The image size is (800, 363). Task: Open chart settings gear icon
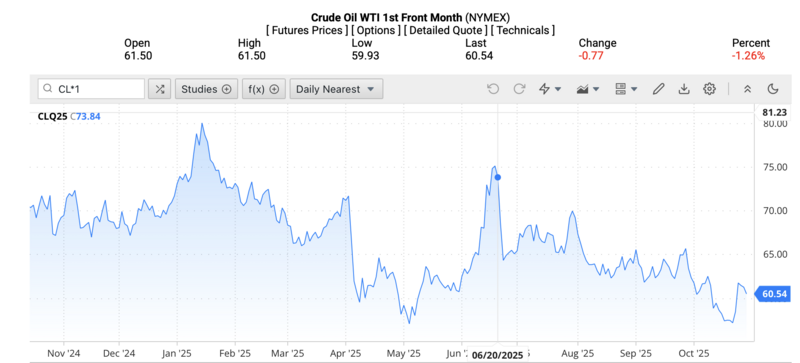(709, 89)
